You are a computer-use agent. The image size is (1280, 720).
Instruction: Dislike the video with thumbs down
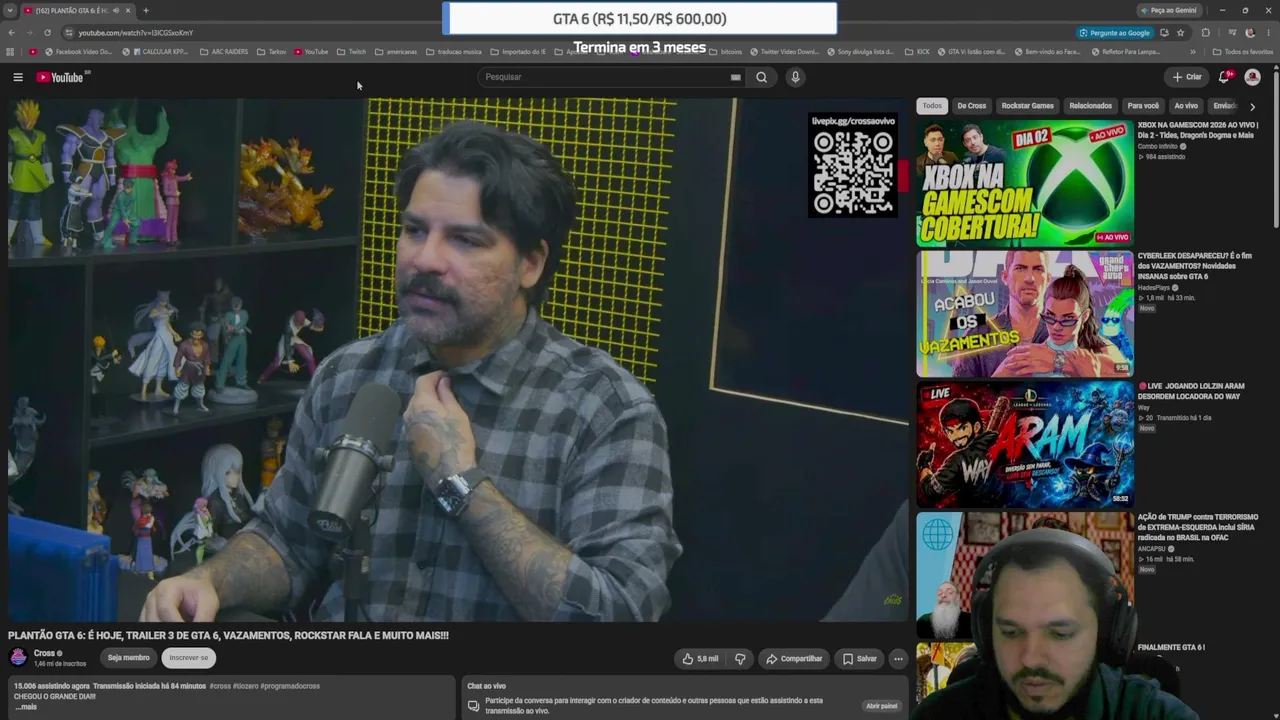click(740, 659)
